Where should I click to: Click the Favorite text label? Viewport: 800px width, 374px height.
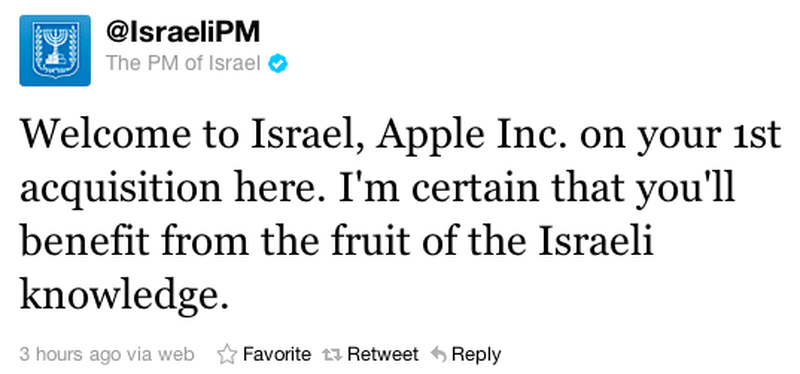tap(277, 354)
